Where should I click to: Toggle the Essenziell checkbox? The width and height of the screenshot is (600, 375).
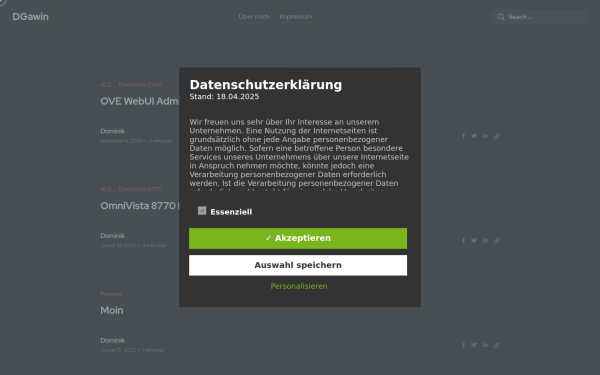pyautogui.click(x=202, y=211)
